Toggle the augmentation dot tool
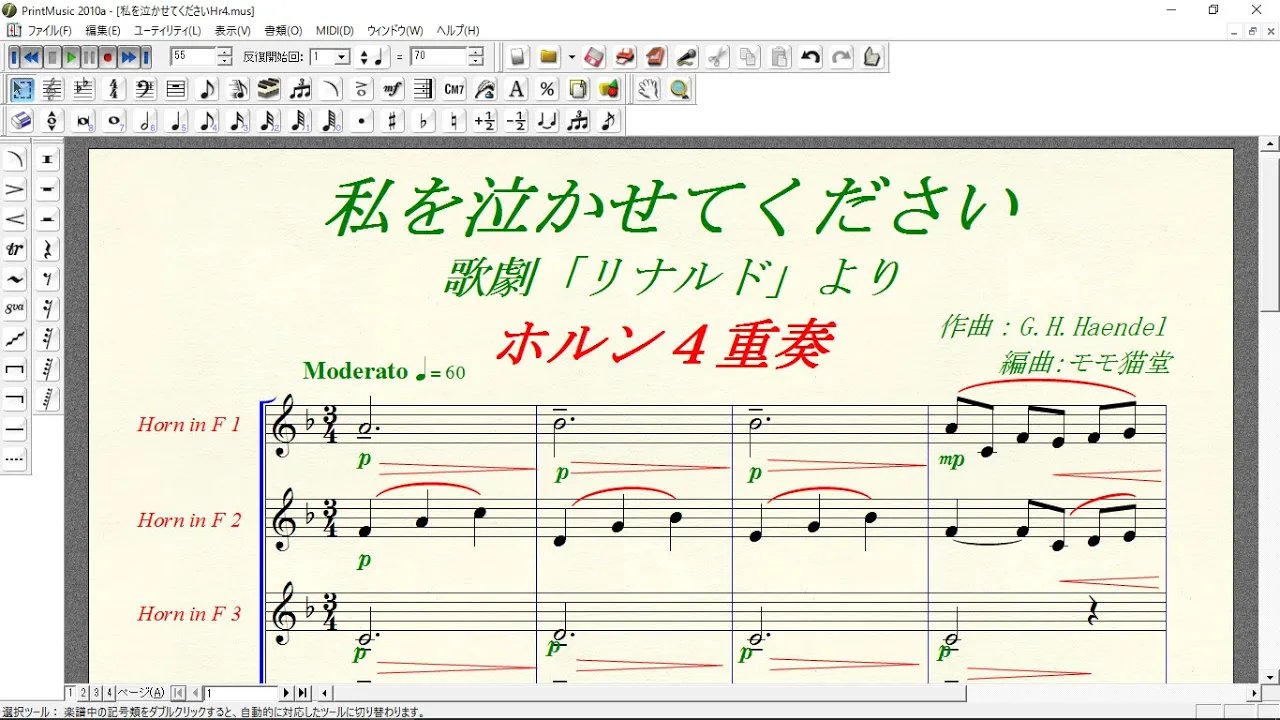Screen dimensions: 1280x720 click(362, 121)
